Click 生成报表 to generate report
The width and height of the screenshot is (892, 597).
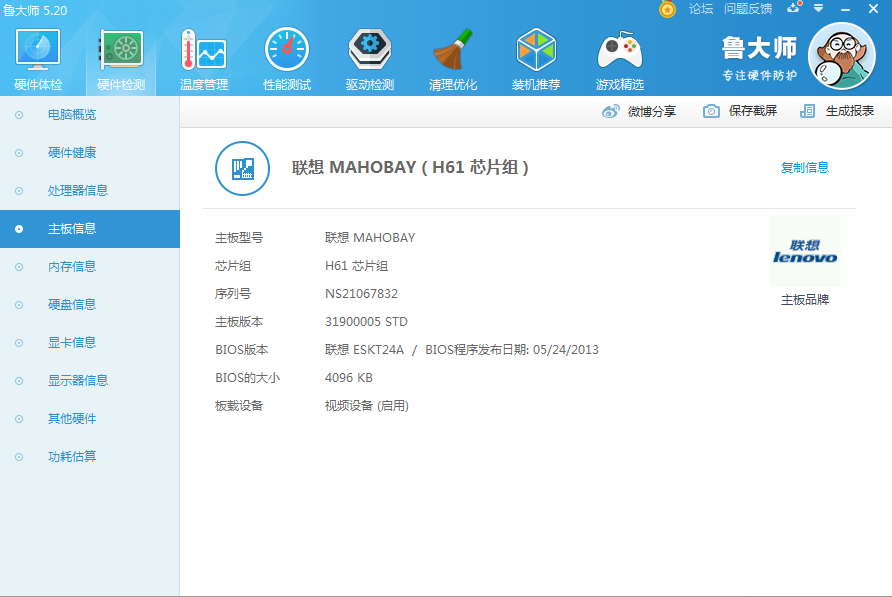click(837, 111)
